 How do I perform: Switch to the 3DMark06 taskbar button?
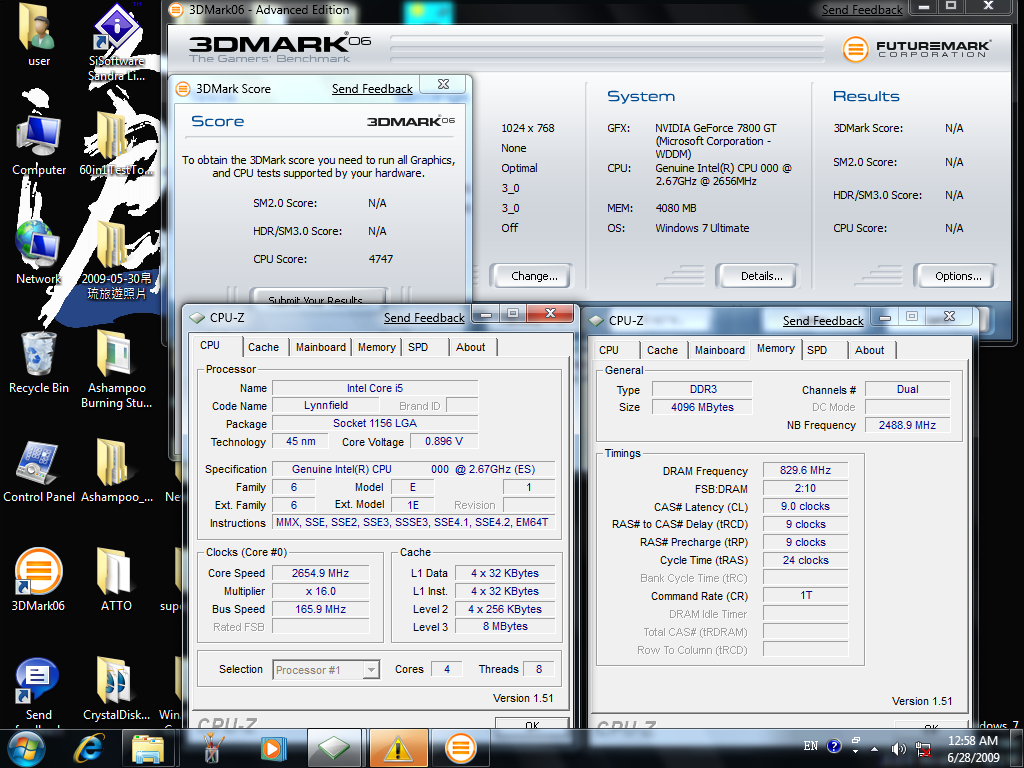pyautogui.click(x=460, y=748)
